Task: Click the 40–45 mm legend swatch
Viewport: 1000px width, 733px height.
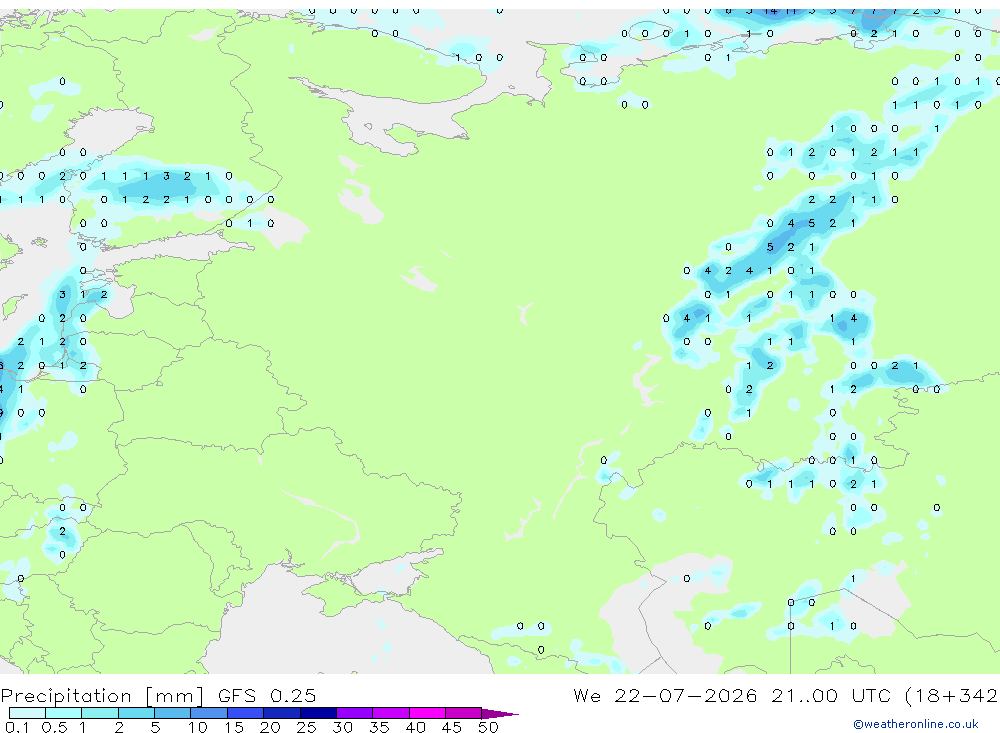Action: click(427, 713)
